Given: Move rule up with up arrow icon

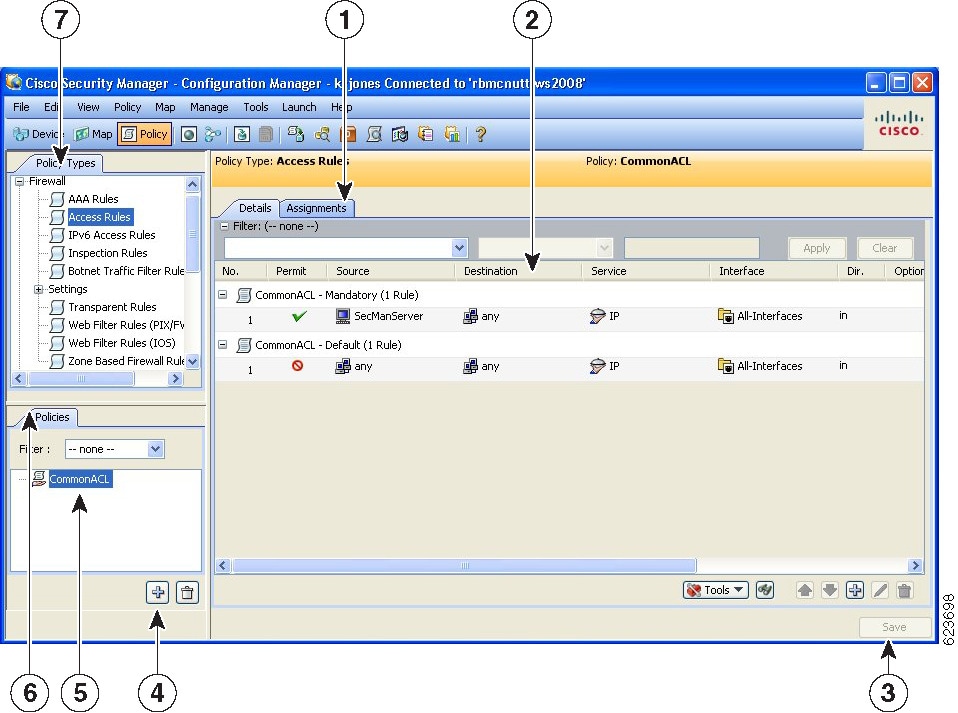Looking at the screenshot, I should [x=805, y=590].
